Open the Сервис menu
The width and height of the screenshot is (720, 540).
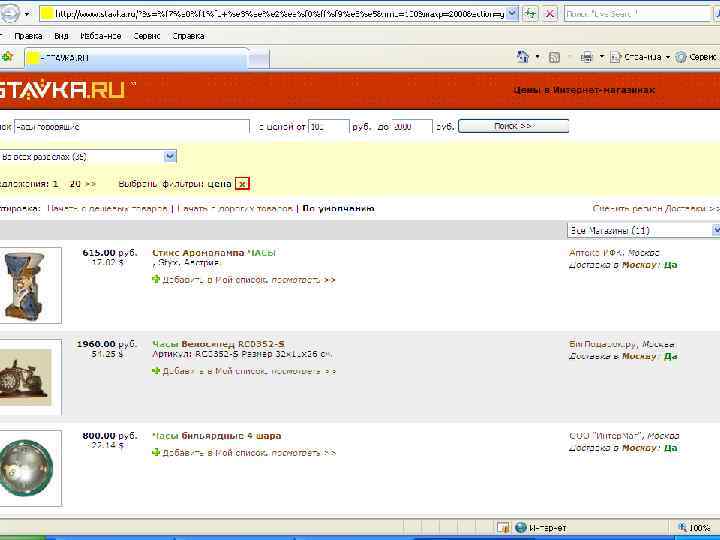tap(146, 36)
